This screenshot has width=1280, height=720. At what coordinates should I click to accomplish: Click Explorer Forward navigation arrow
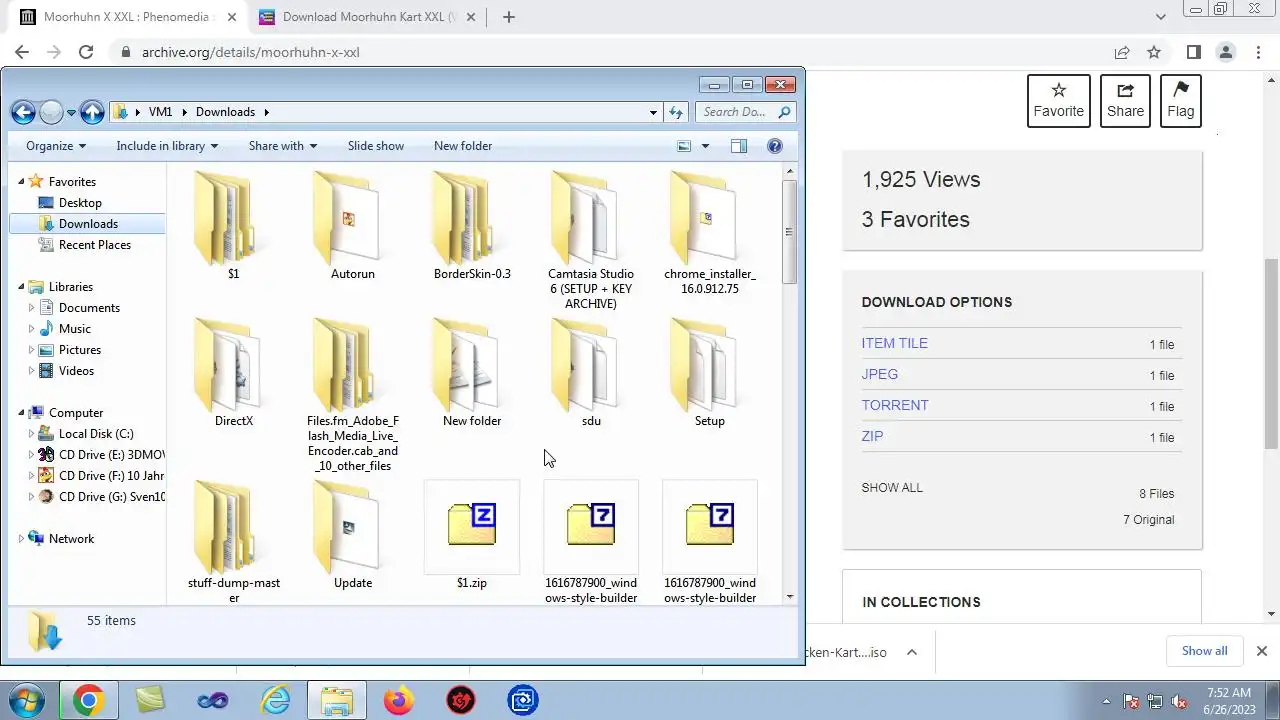51,112
